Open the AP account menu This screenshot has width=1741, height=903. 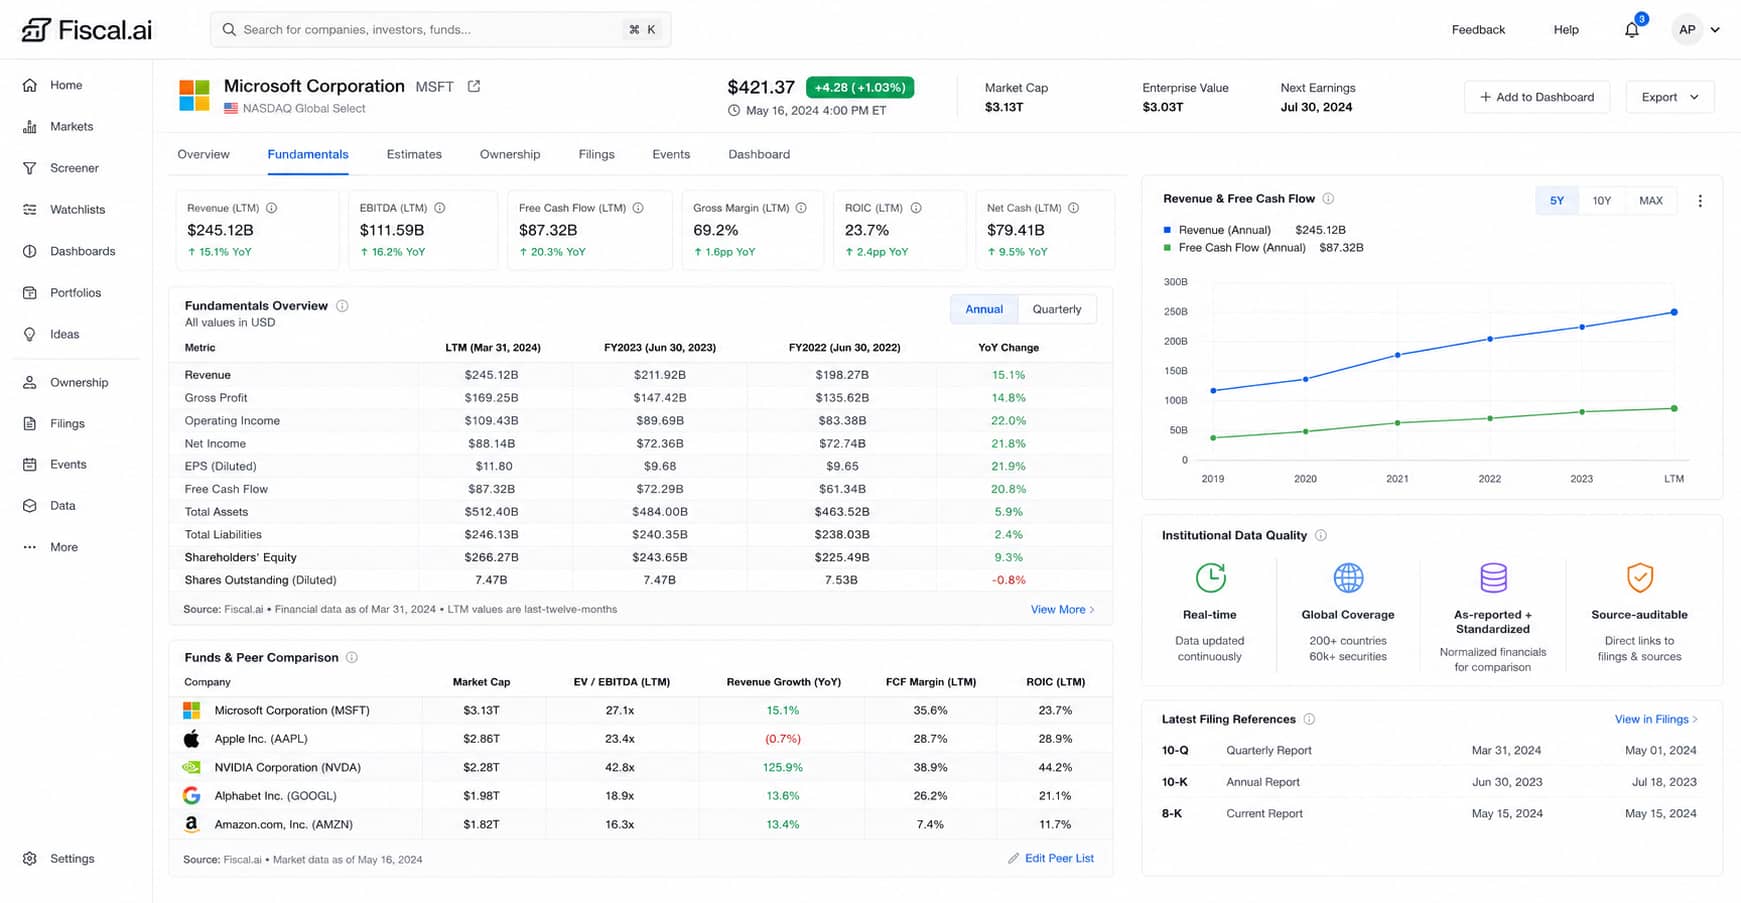point(1697,29)
